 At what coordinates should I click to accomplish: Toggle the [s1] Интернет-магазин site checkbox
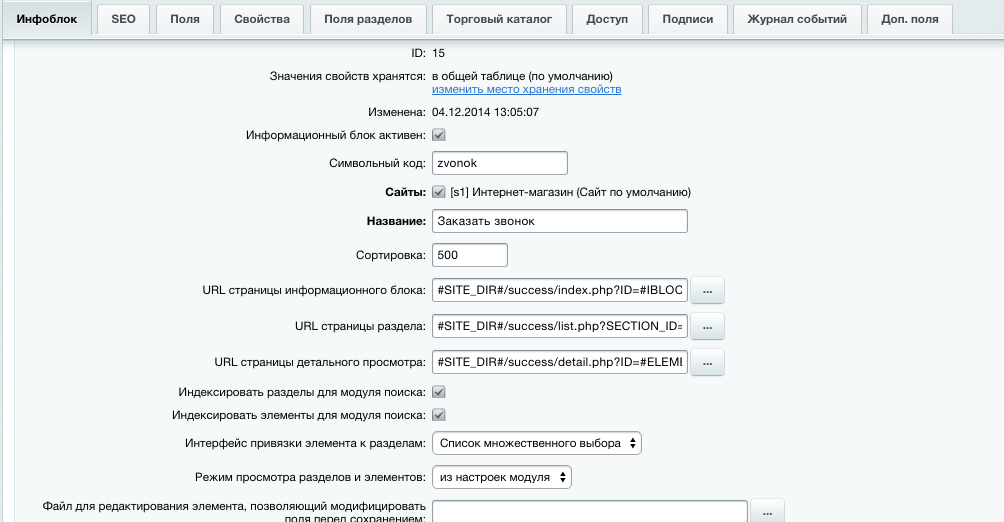tap(439, 192)
